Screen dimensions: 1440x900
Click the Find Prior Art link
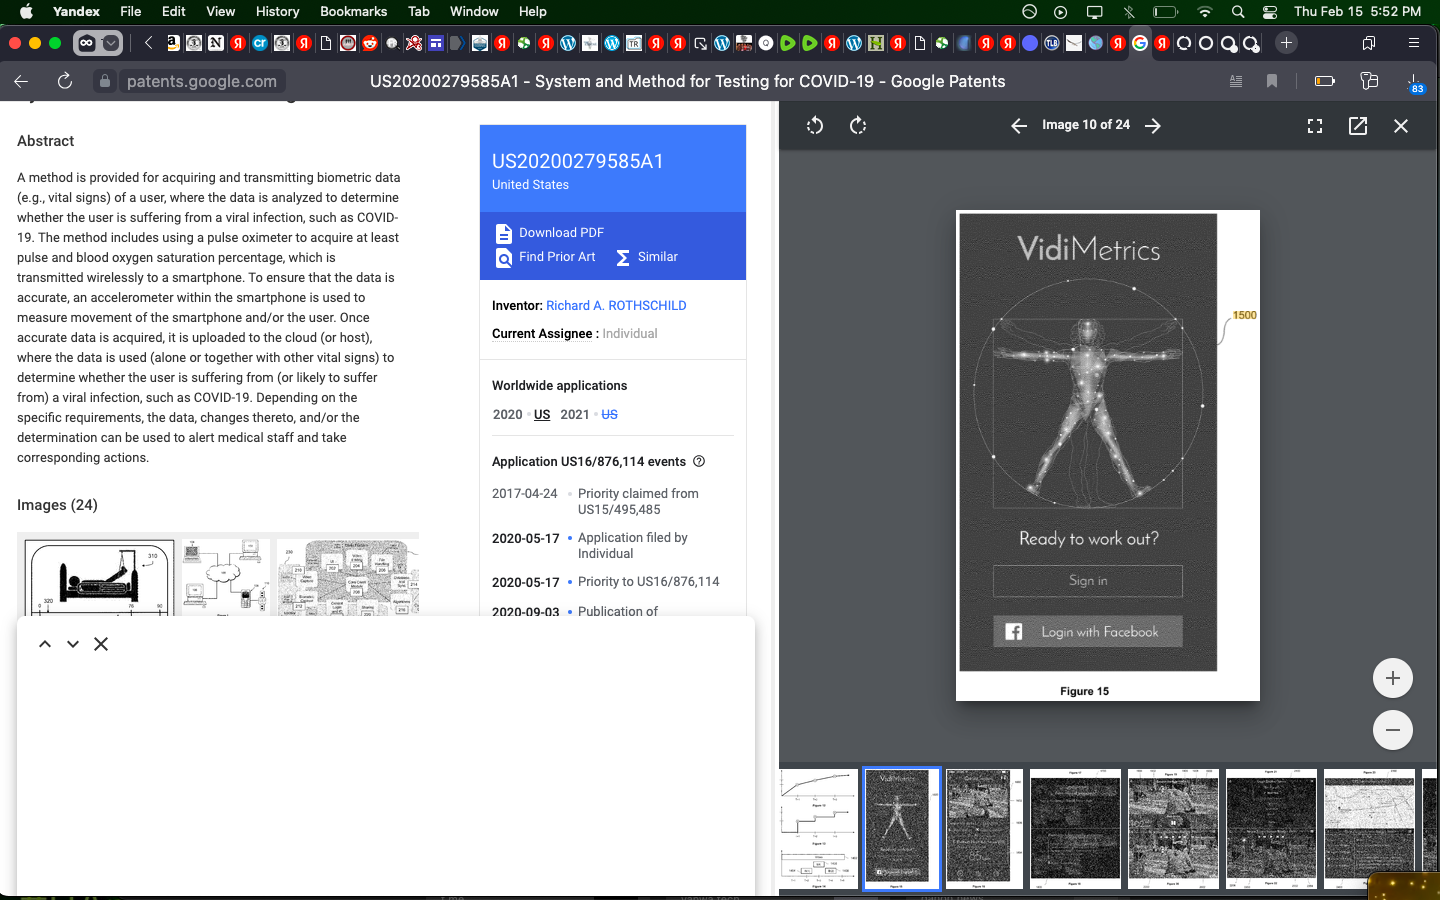(x=557, y=256)
